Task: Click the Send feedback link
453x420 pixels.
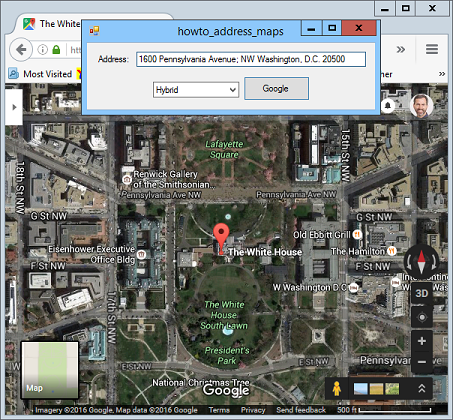Action: click(301, 410)
